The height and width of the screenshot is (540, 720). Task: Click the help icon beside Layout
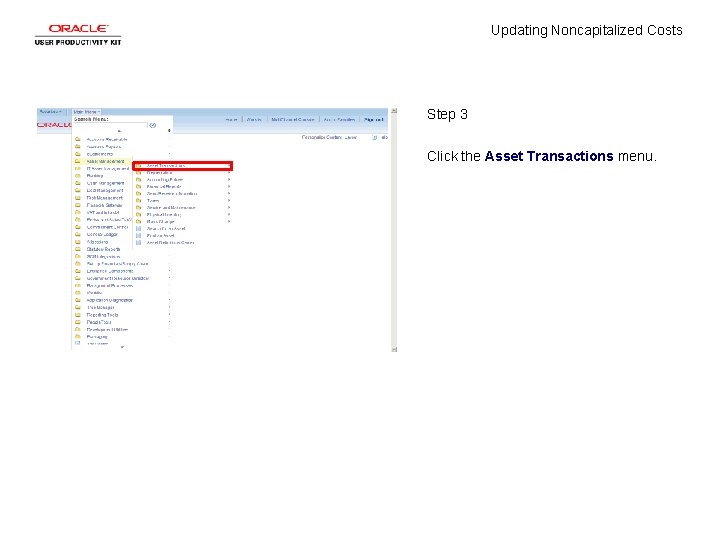tap(374, 137)
